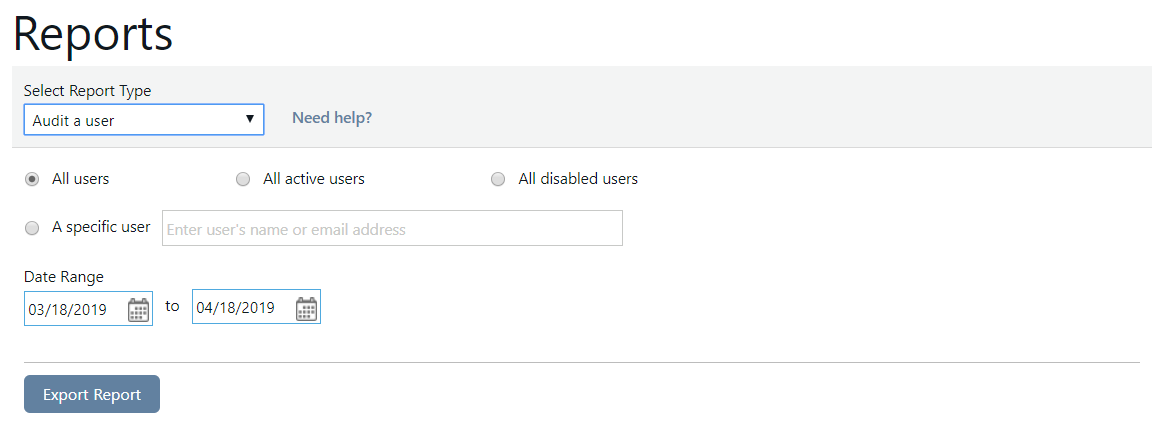
Task: Click the Select Report Type label
Action: click(x=87, y=91)
